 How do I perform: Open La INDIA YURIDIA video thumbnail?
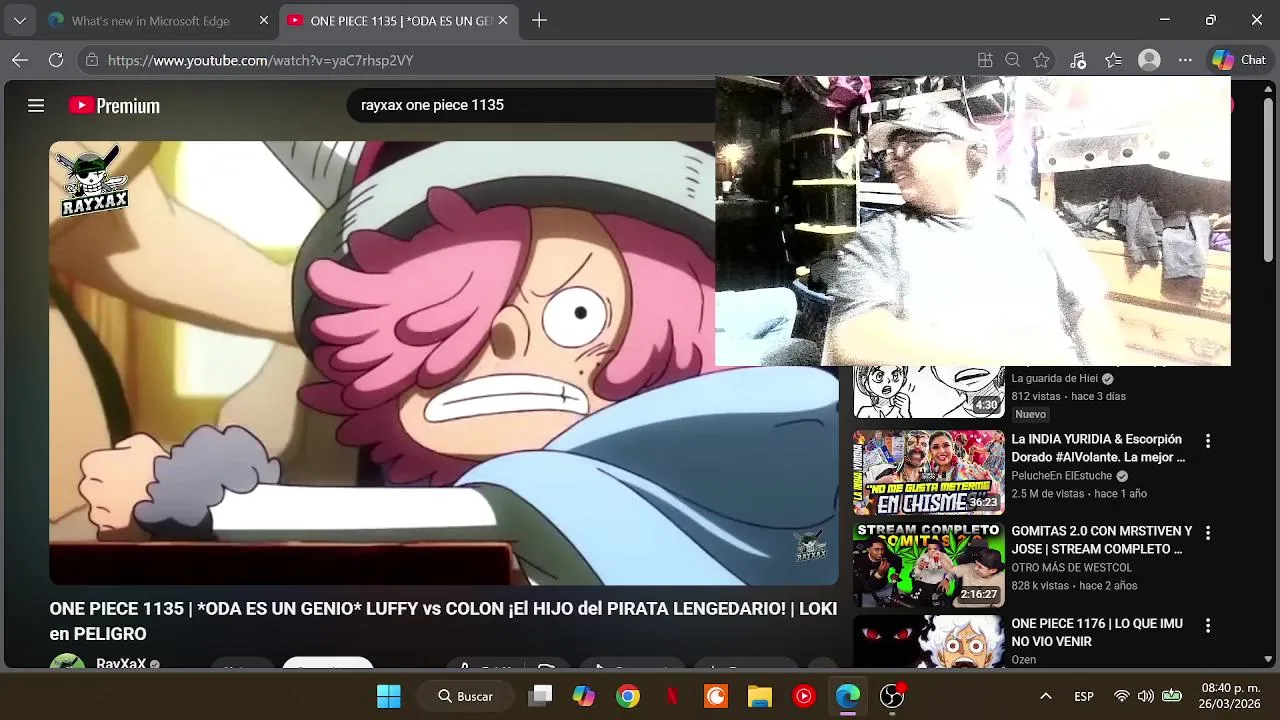[928, 473]
